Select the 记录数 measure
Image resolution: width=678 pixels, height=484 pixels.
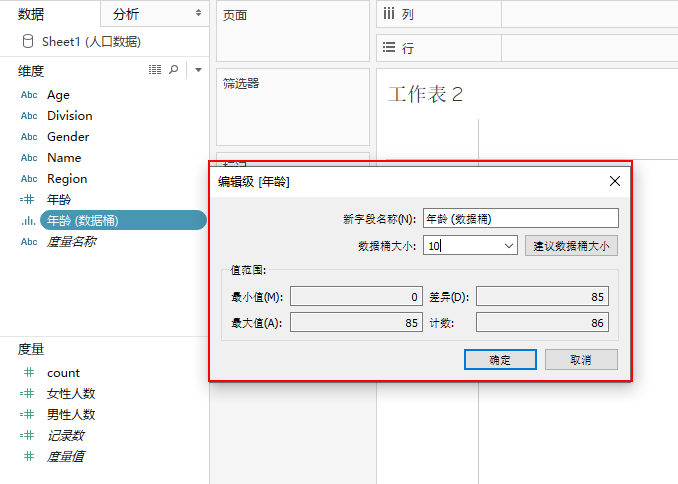65,435
